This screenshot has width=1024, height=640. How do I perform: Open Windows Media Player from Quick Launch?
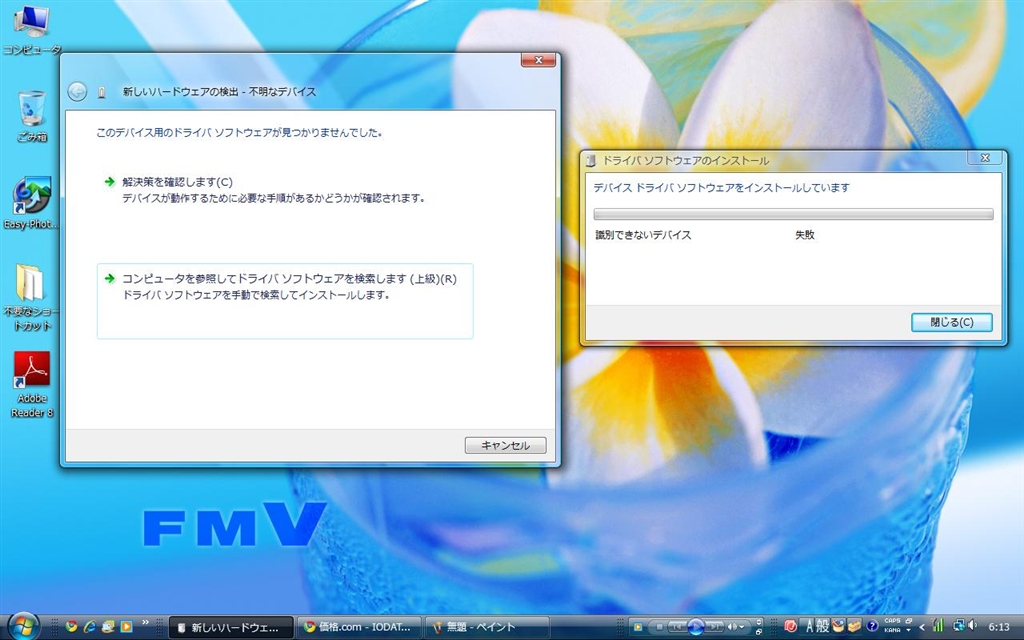coord(126,627)
